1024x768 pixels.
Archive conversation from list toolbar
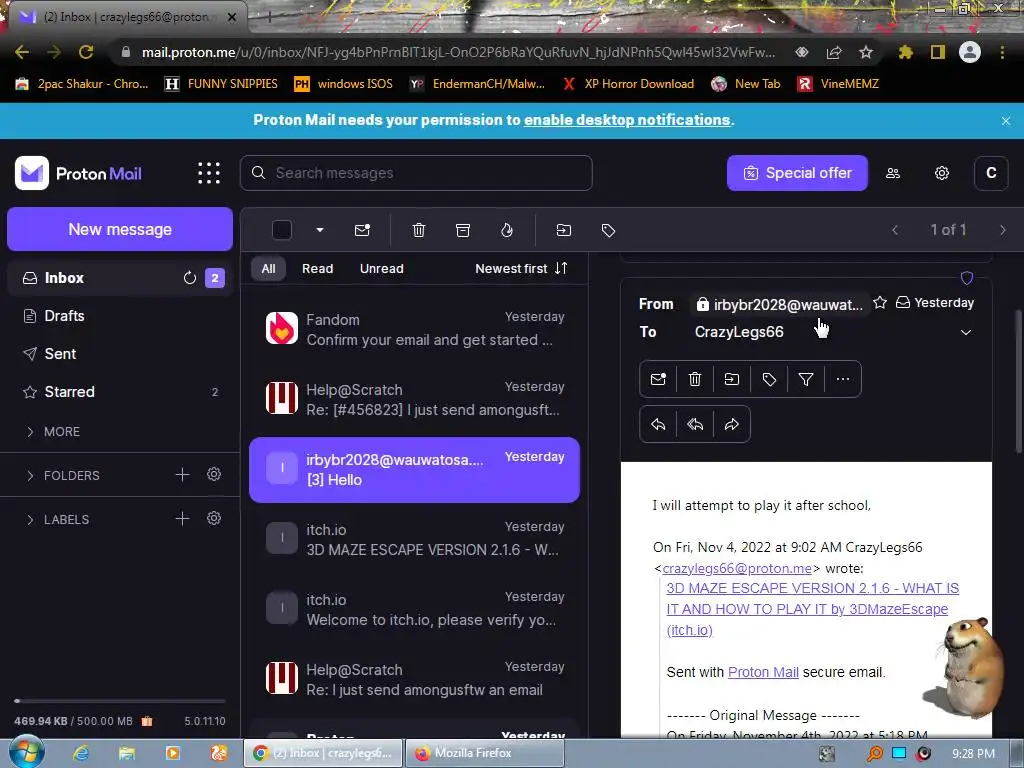[x=463, y=230]
